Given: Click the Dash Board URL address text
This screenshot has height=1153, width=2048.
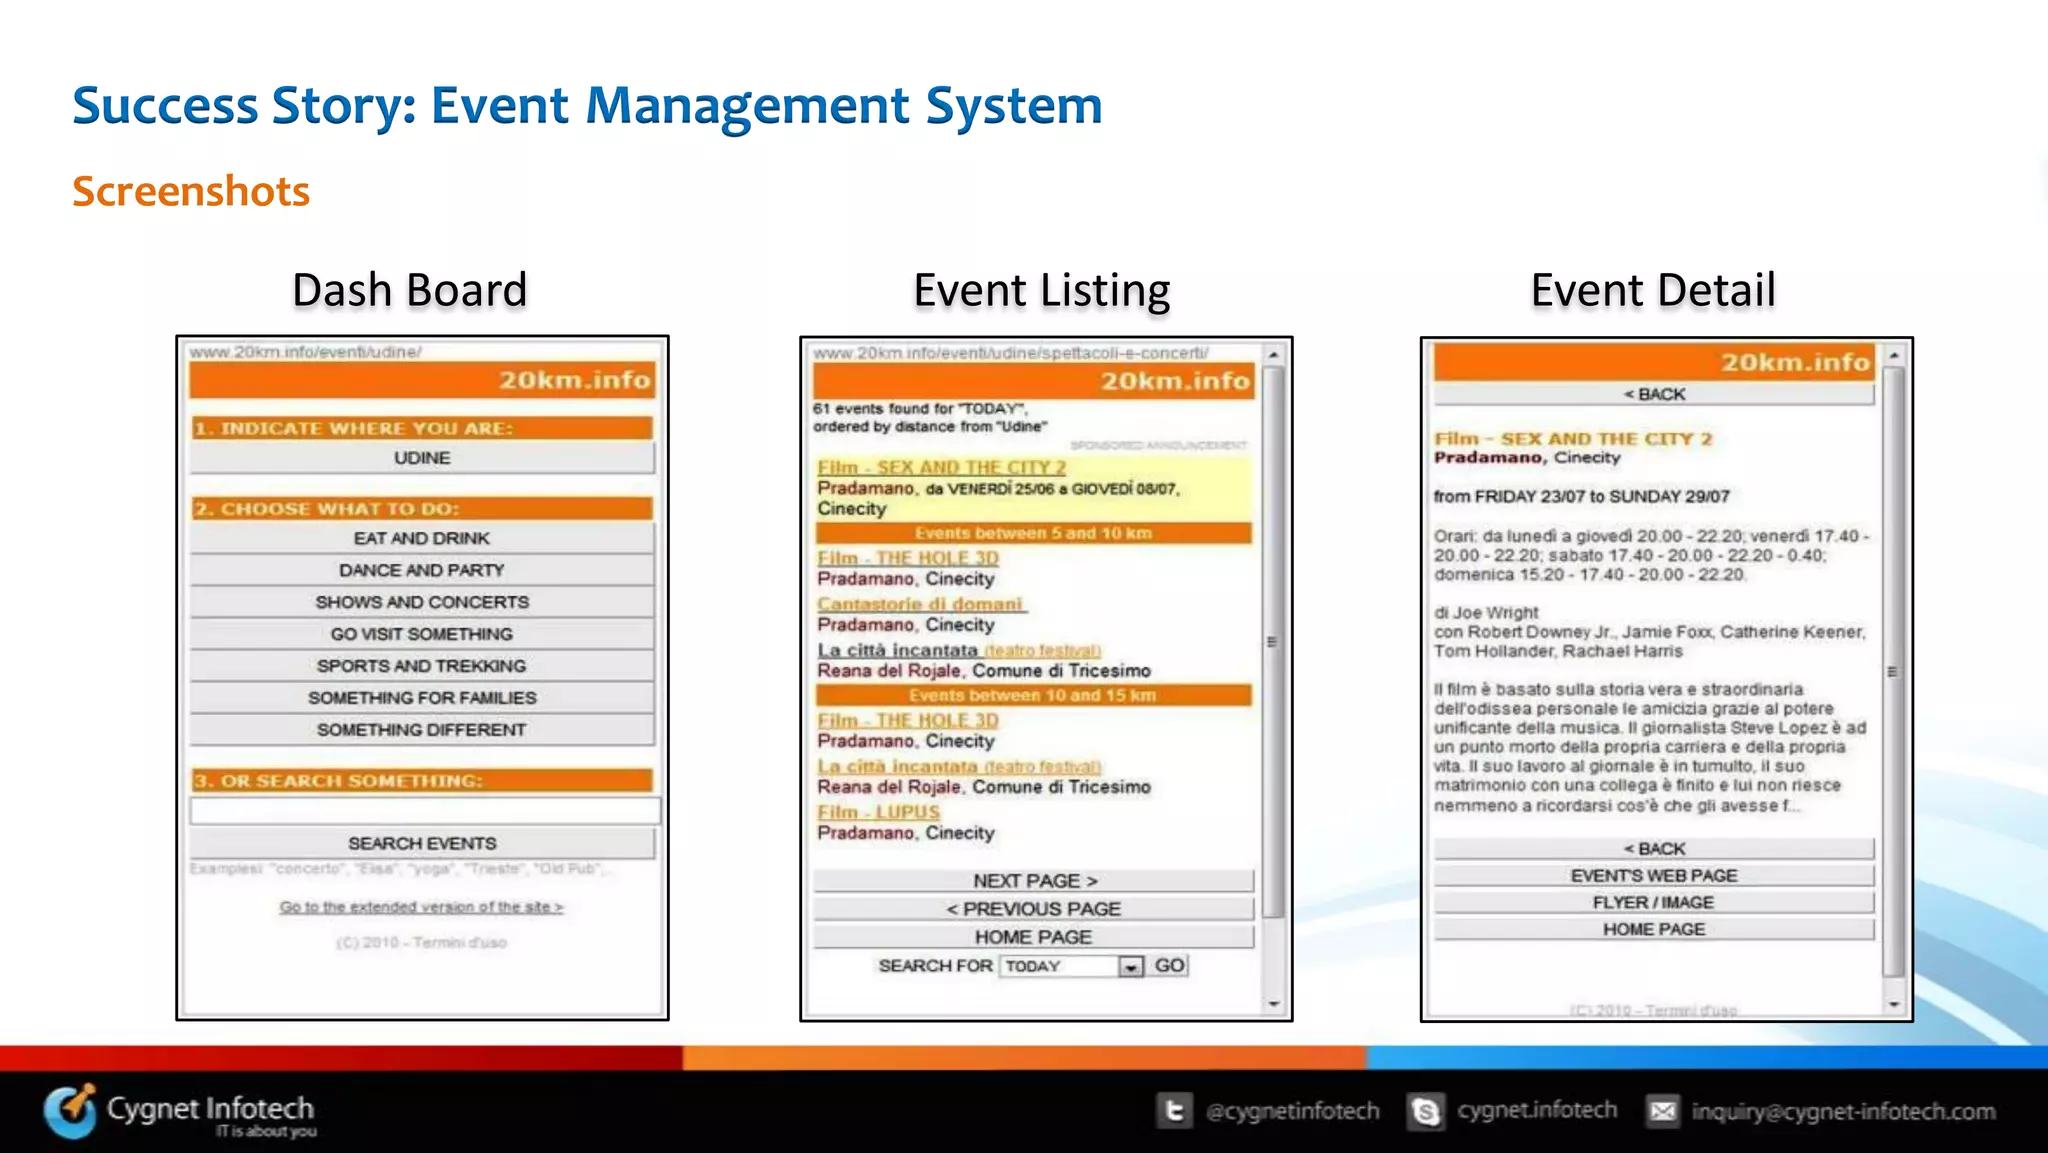Looking at the screenshot, I should click(x=306, y=352).
